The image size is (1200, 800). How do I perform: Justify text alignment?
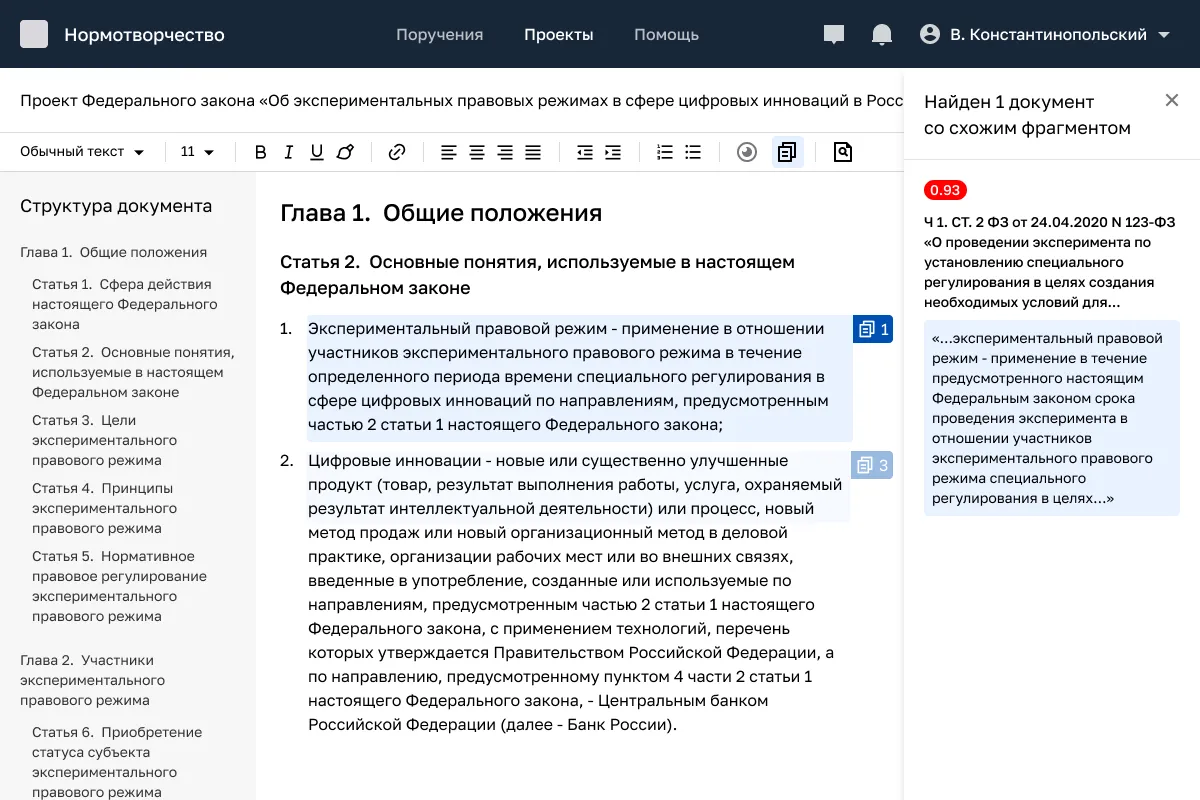(x=533, y=152)
